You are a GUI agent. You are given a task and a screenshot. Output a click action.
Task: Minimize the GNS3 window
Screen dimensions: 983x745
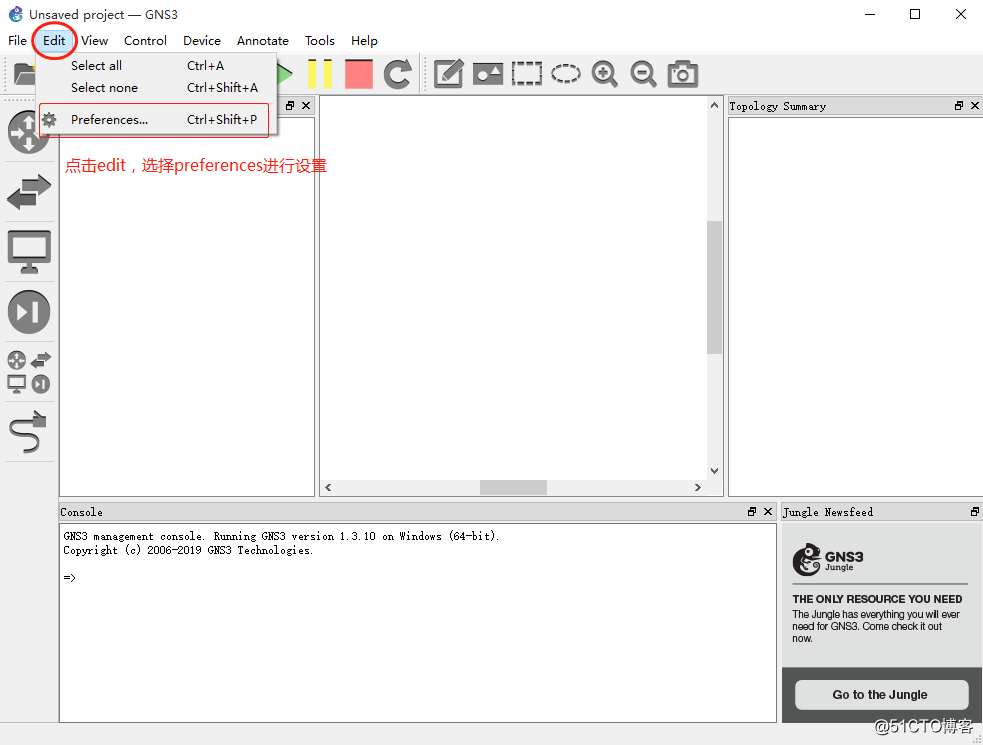pos(870,14)
